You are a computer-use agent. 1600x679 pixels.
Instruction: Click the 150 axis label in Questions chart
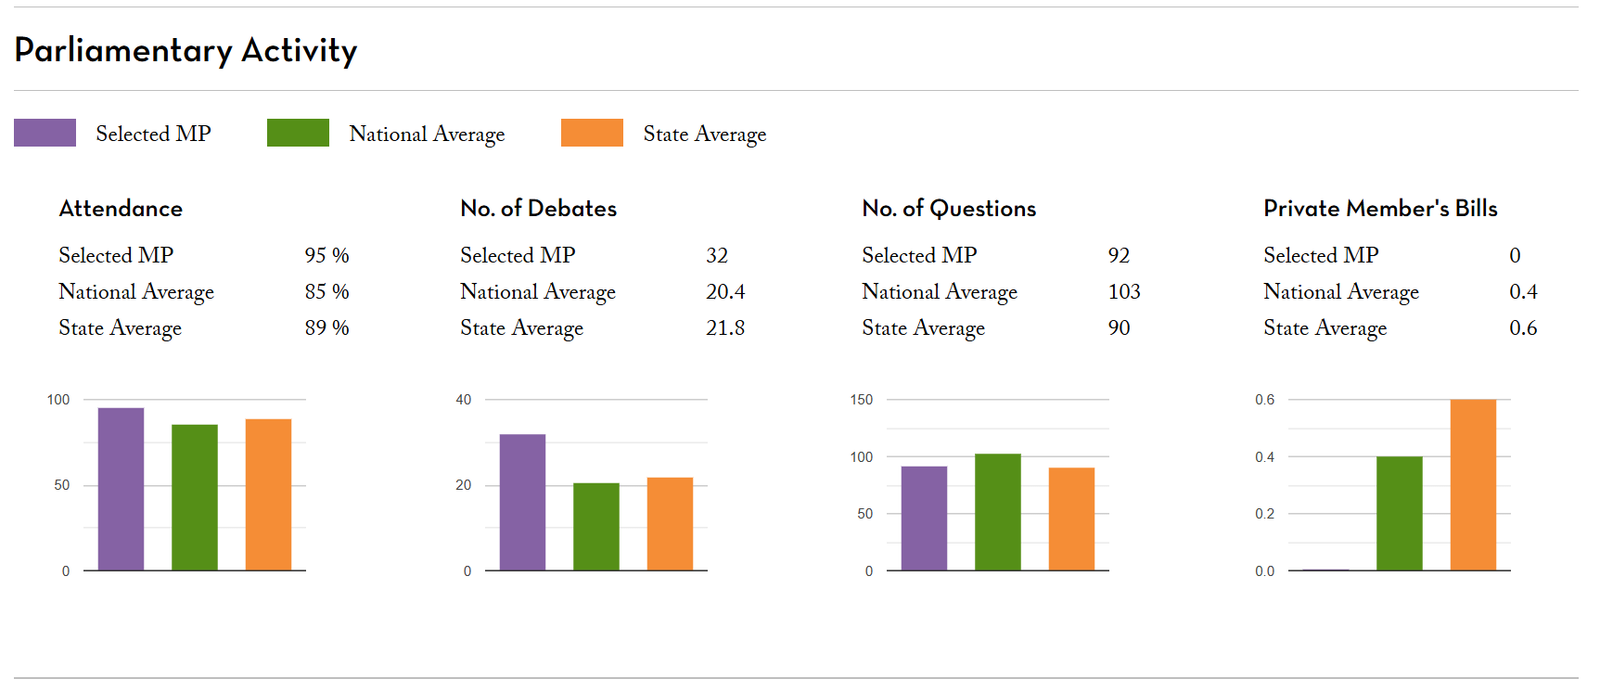point(861,400)
